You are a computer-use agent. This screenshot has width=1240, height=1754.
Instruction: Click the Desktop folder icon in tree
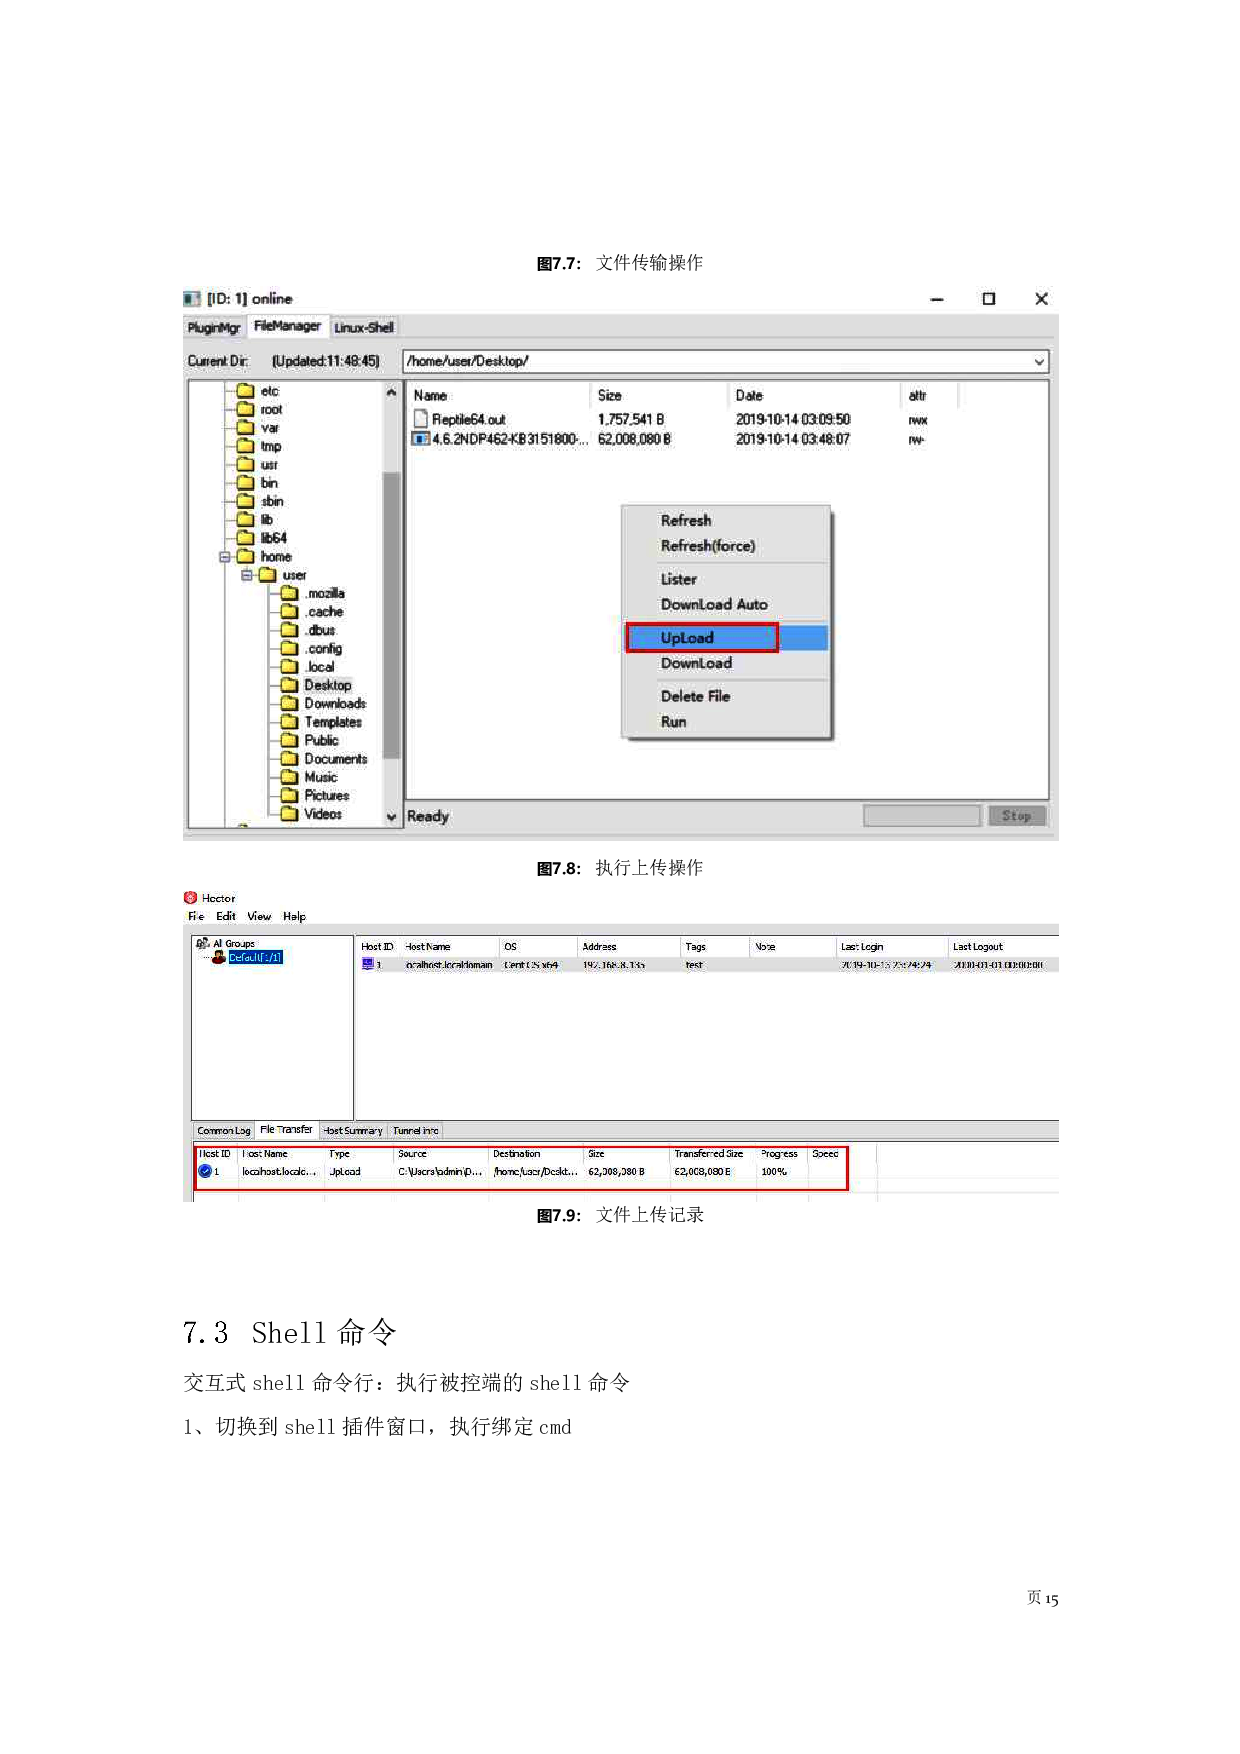click(x=290, y=685)
